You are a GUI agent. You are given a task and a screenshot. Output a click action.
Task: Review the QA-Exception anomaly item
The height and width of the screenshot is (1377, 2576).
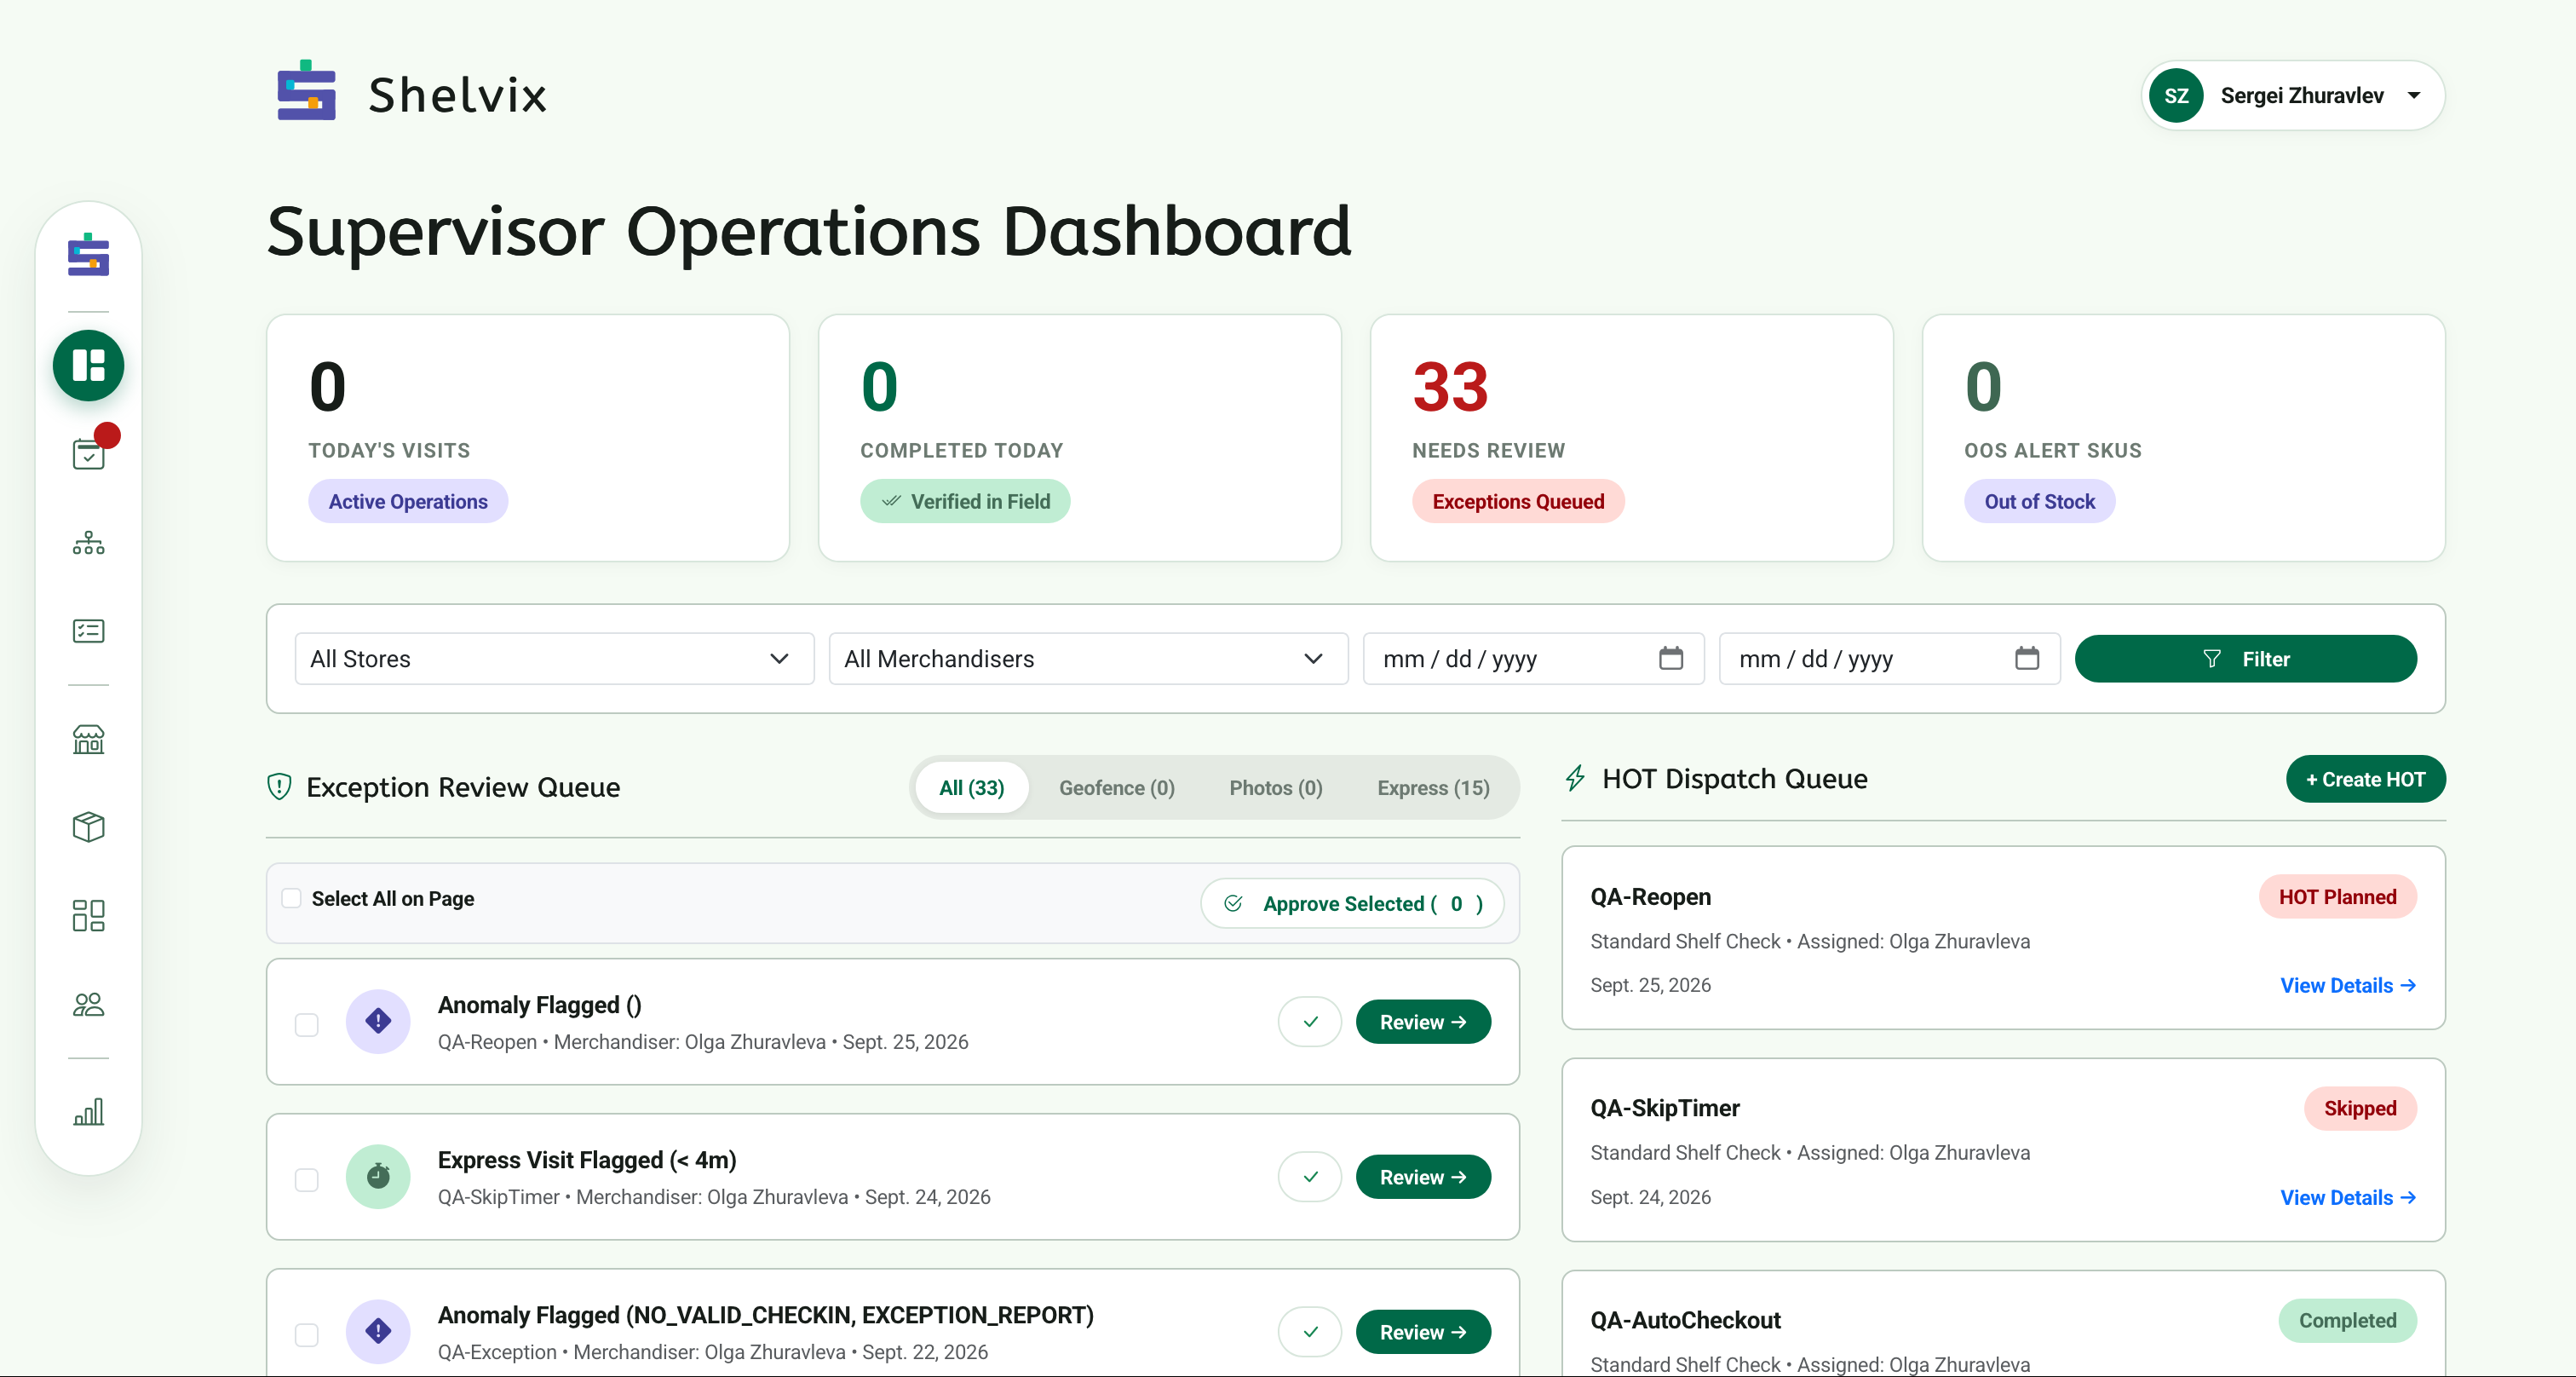[x=1423, y=1332]
